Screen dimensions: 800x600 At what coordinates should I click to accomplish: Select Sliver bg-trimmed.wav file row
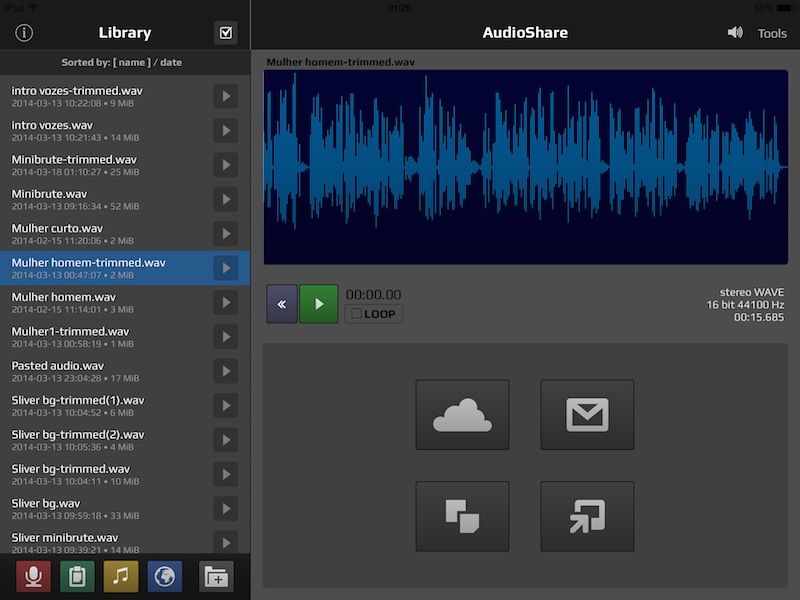[x=125, y=474]
